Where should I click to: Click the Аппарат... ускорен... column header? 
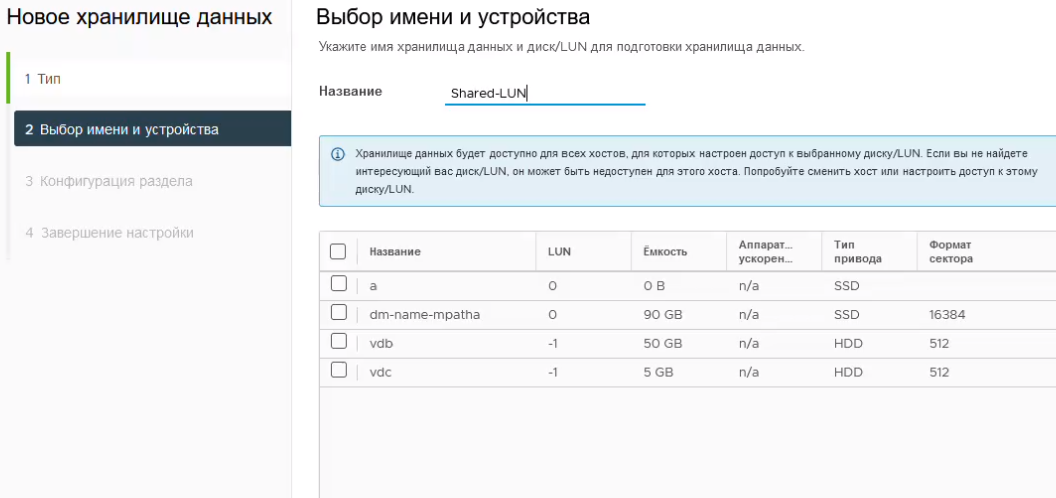click(x=766, y=251)
